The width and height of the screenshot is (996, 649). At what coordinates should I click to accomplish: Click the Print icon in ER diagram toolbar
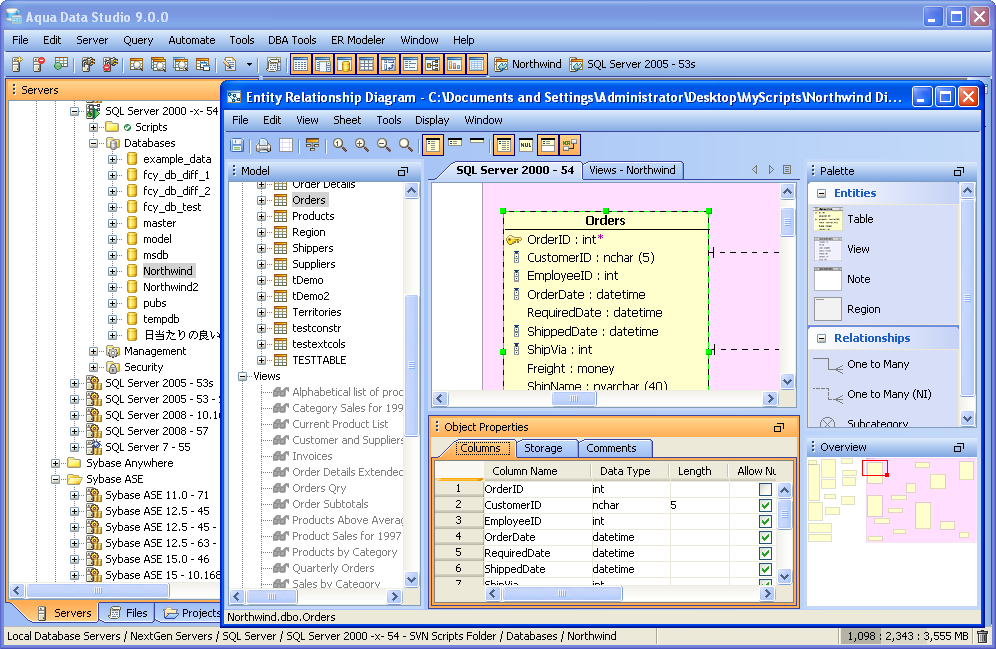[x=263, y=145]
